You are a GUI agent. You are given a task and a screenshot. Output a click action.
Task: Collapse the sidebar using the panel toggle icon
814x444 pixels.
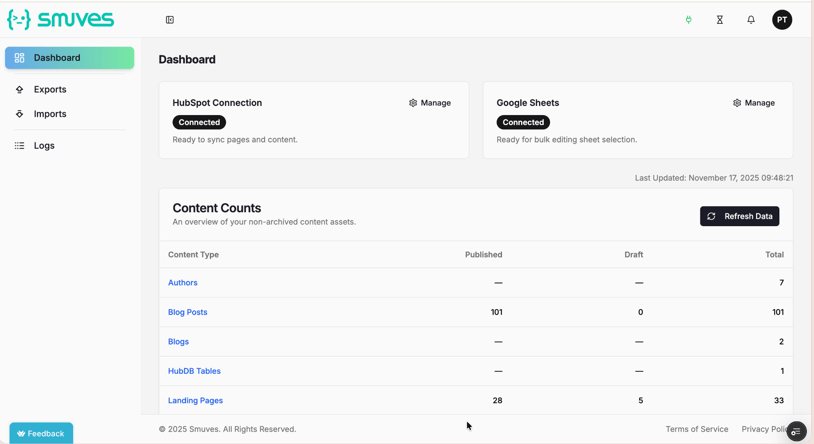tap(170, 20)
